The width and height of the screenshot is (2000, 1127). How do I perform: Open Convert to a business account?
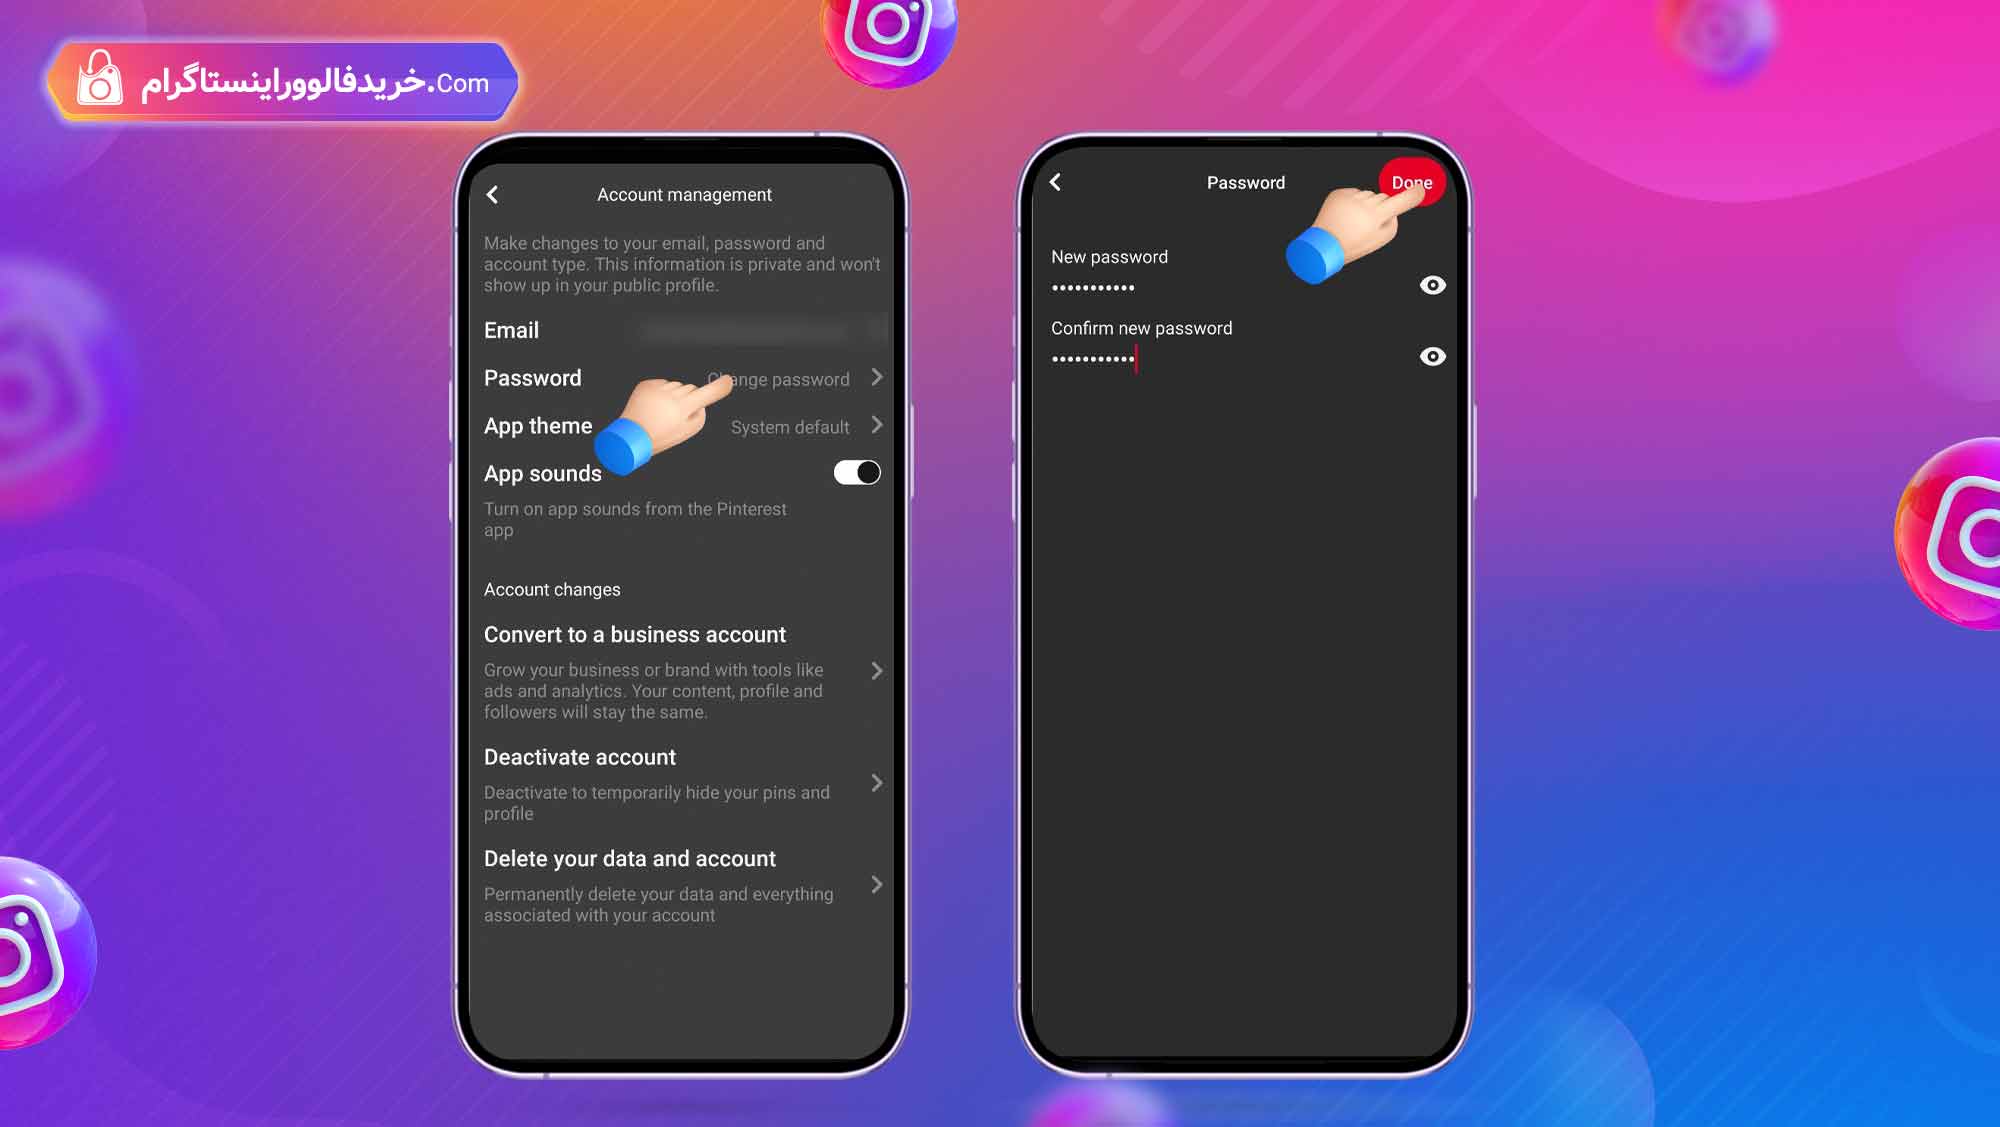(635, 634)
